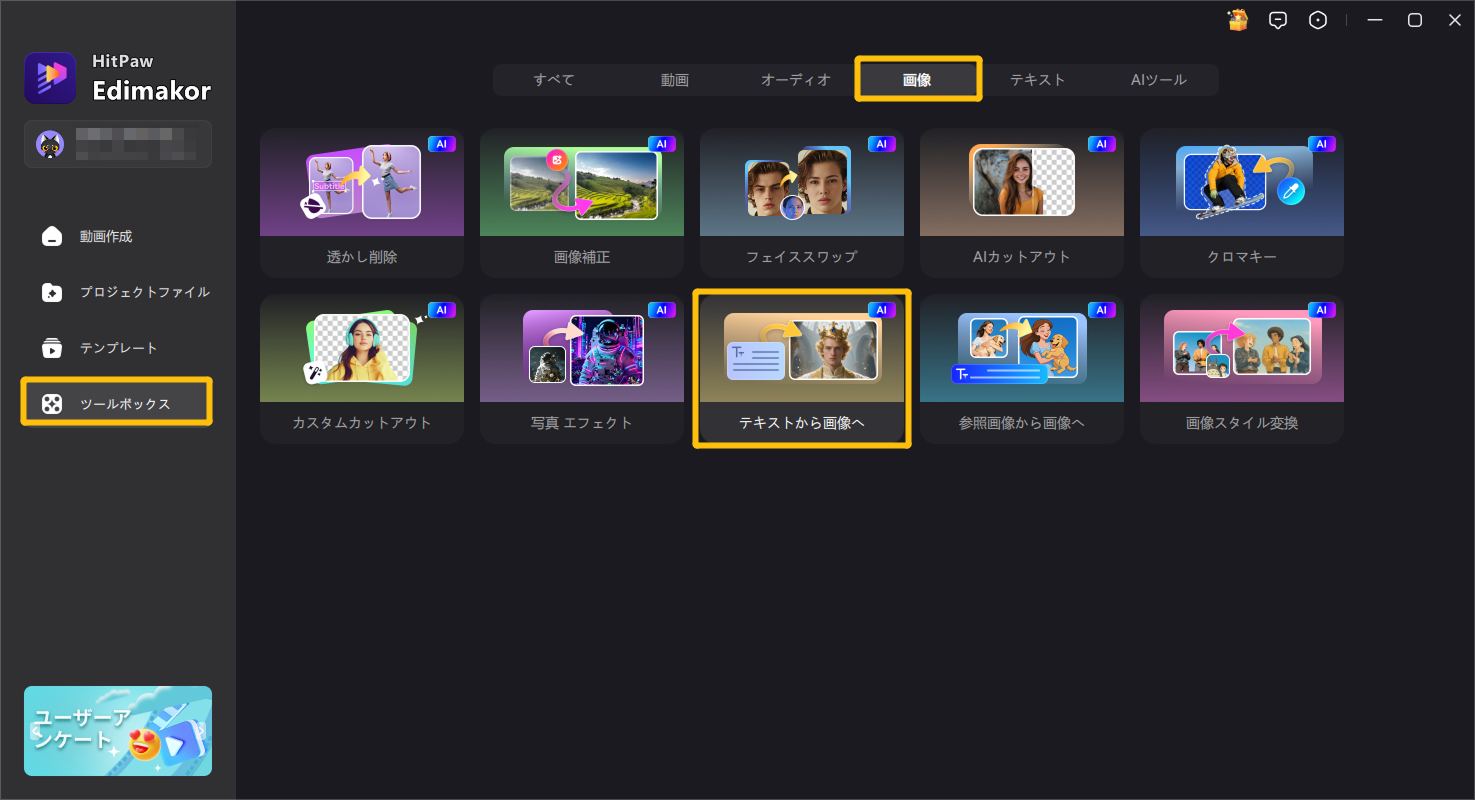Viewport: 1475px width, 800px height.
Task: Click the HitPaw Edimakor logo icon
Action: (50, 78)
